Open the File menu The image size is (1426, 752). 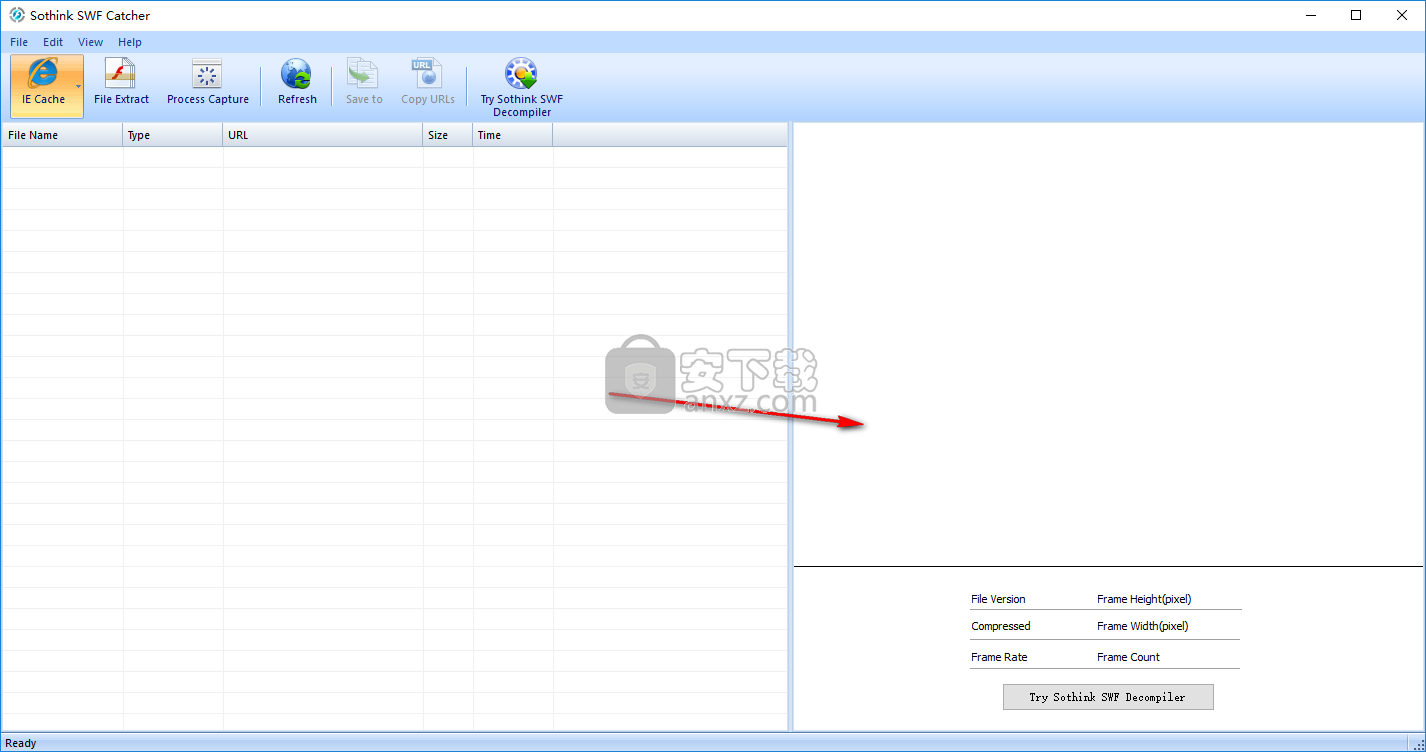coord(19,42)
